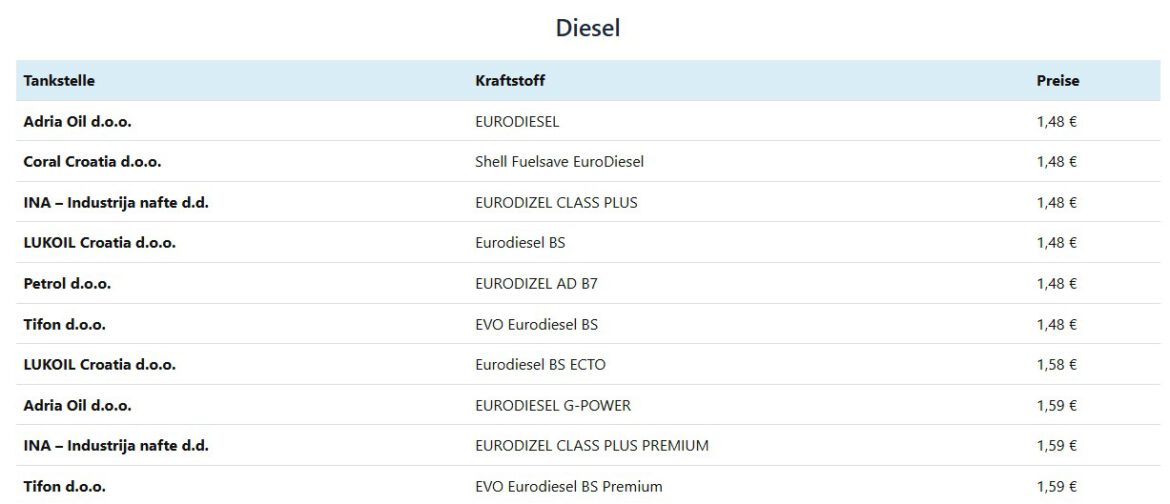
Task: Click Adria Oil in the G-POWER row
Action: click(x=77, y=406)
